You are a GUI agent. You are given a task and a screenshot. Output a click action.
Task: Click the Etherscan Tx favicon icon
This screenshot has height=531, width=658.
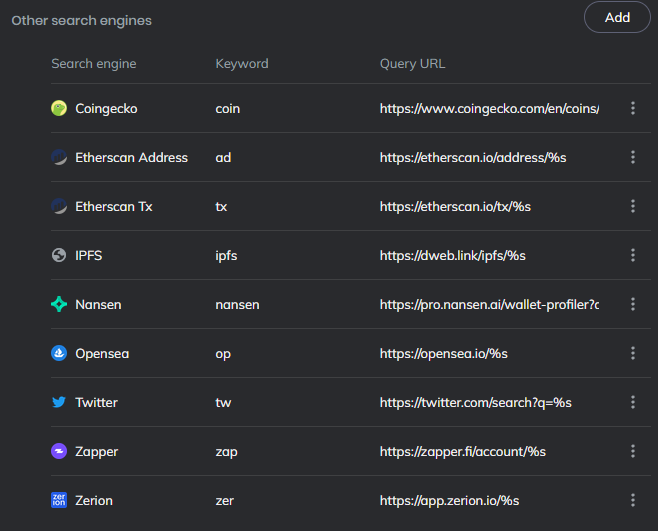click(59, 206)
